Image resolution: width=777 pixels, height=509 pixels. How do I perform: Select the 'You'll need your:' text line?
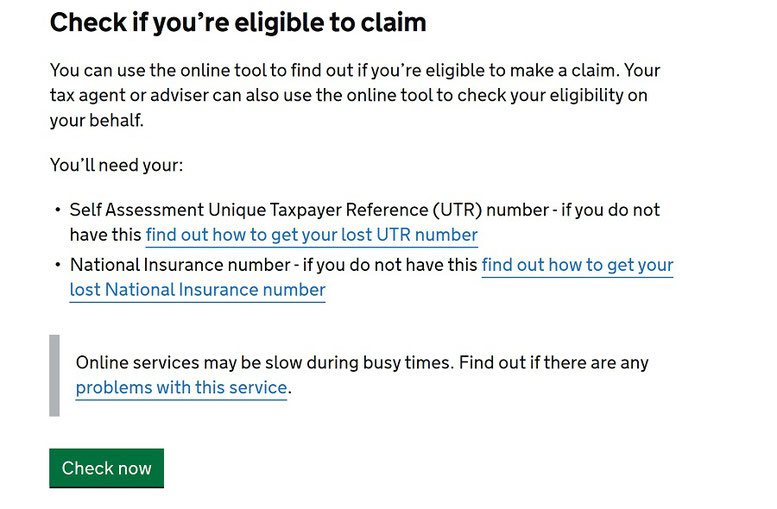116,165
